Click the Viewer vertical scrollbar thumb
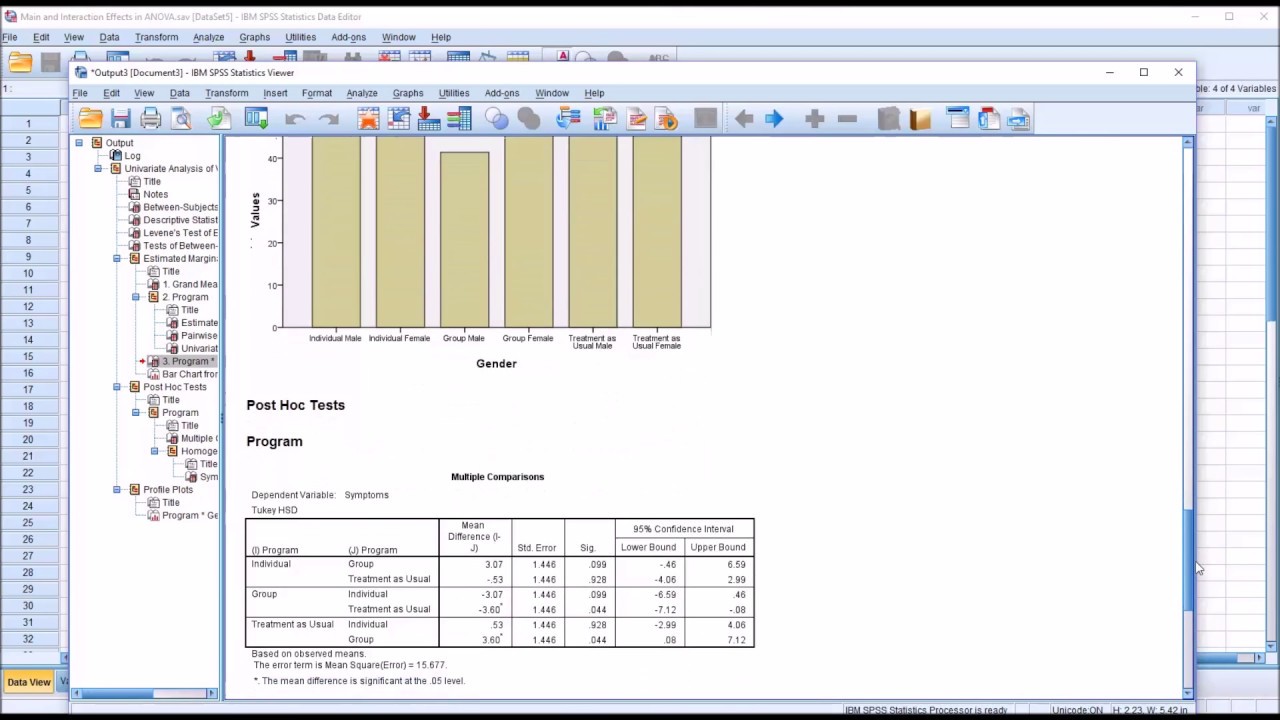This screenshot has width=1280, height=720. click(x=1188, y=558)
